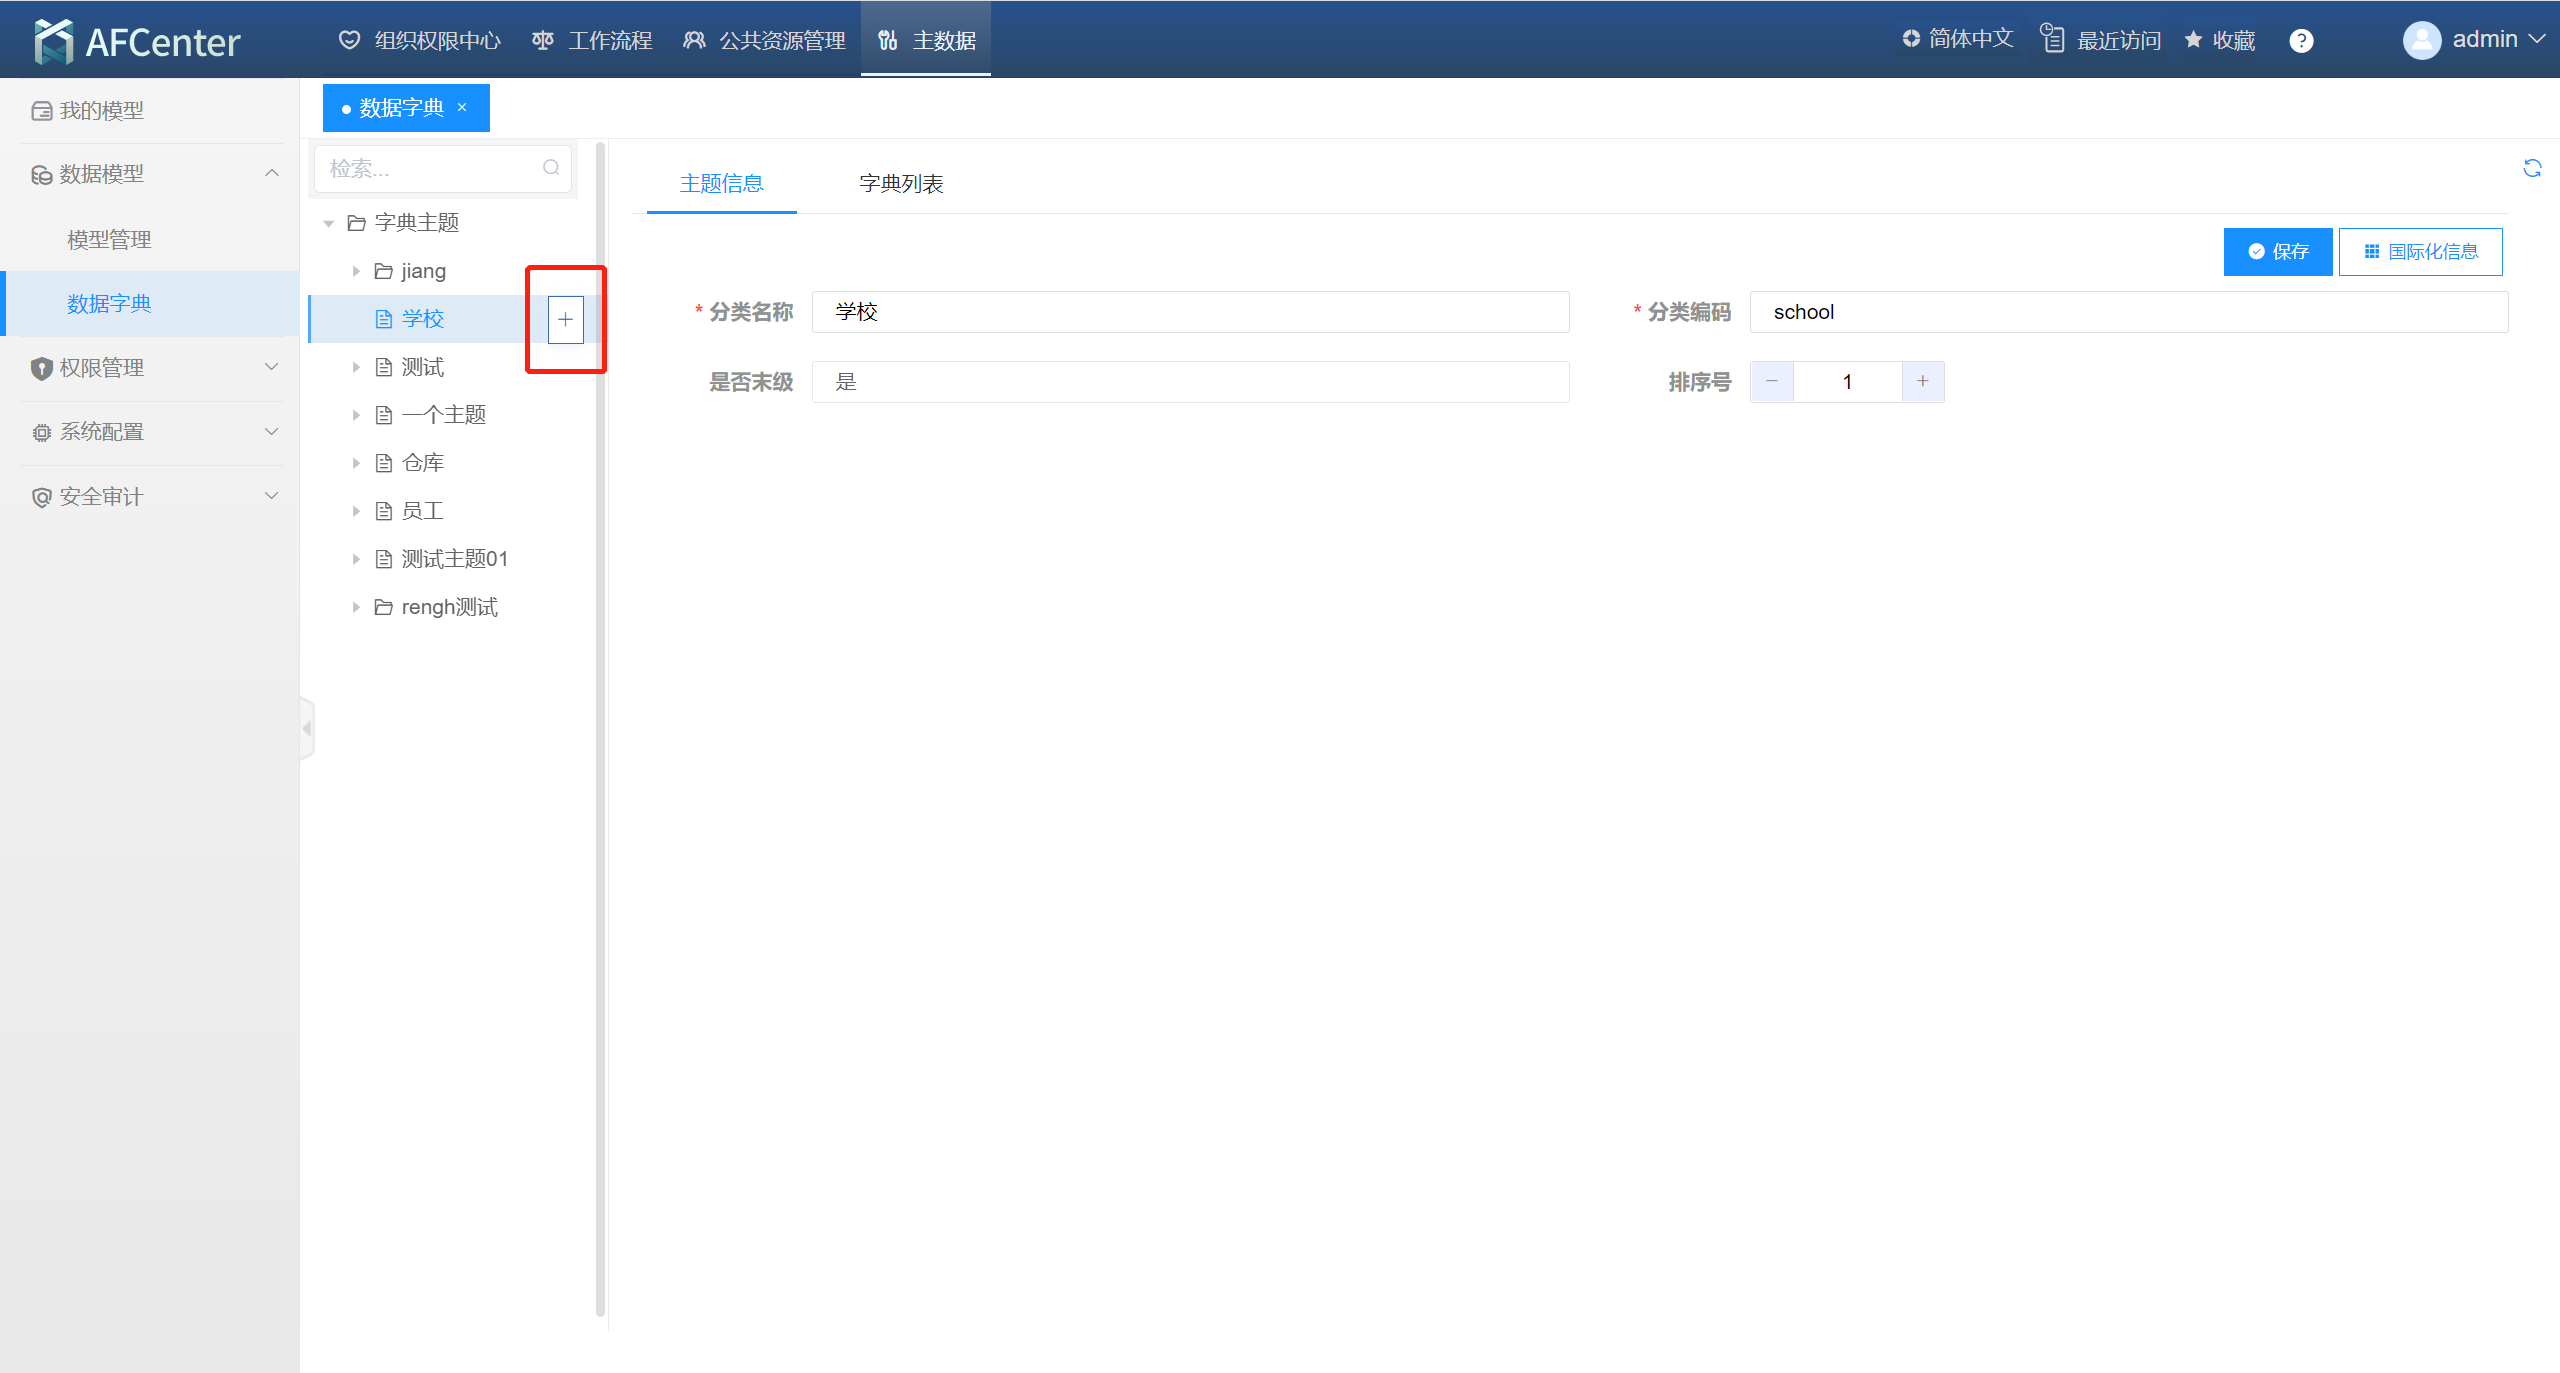Click the refresh icon at top right

(2531, 168)
